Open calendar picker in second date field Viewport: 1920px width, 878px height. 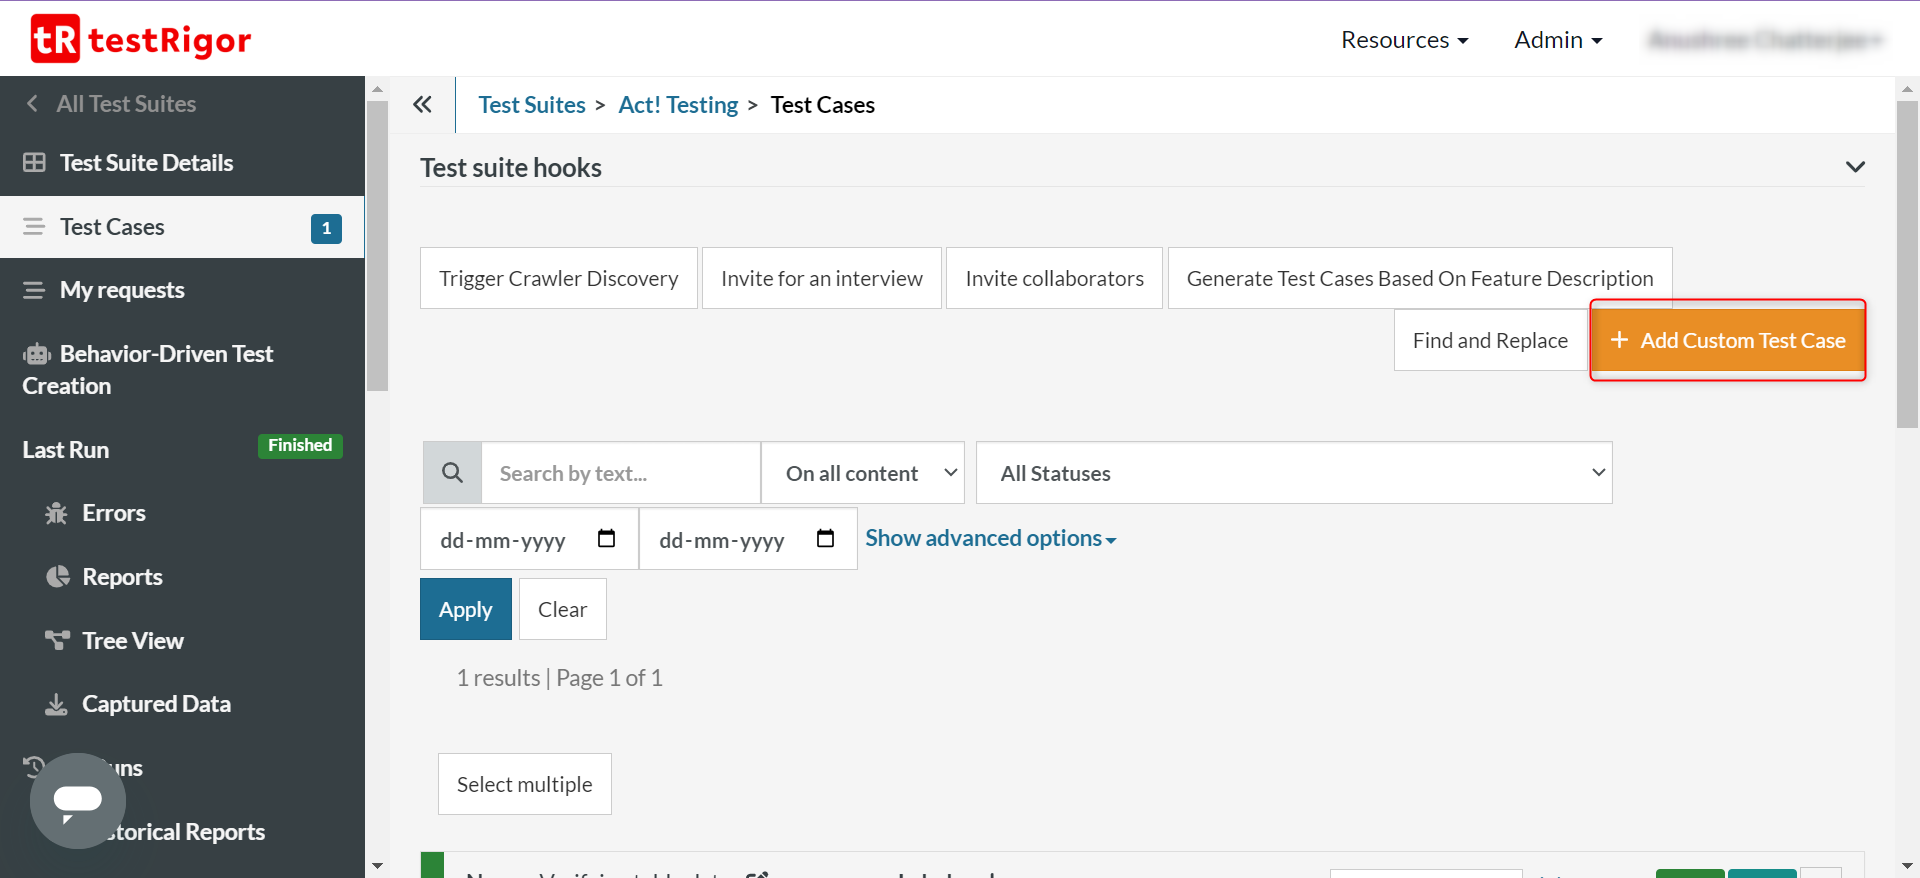tap(825, 539)
